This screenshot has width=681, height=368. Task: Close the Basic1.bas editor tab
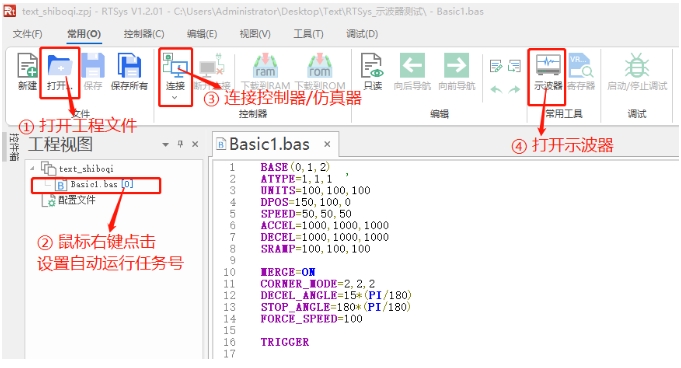click(327, 144)
